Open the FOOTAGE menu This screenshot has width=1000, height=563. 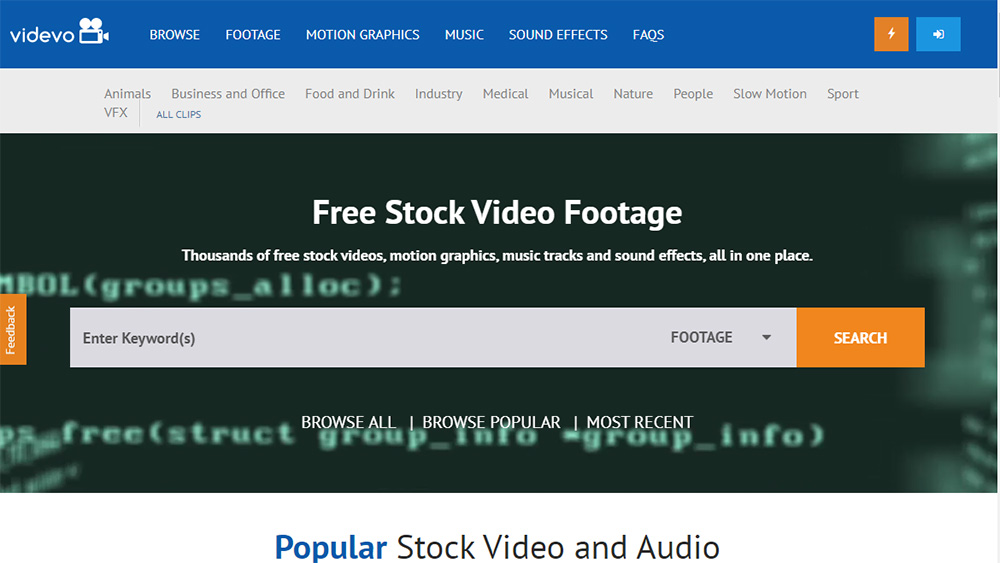pos(253,35)
